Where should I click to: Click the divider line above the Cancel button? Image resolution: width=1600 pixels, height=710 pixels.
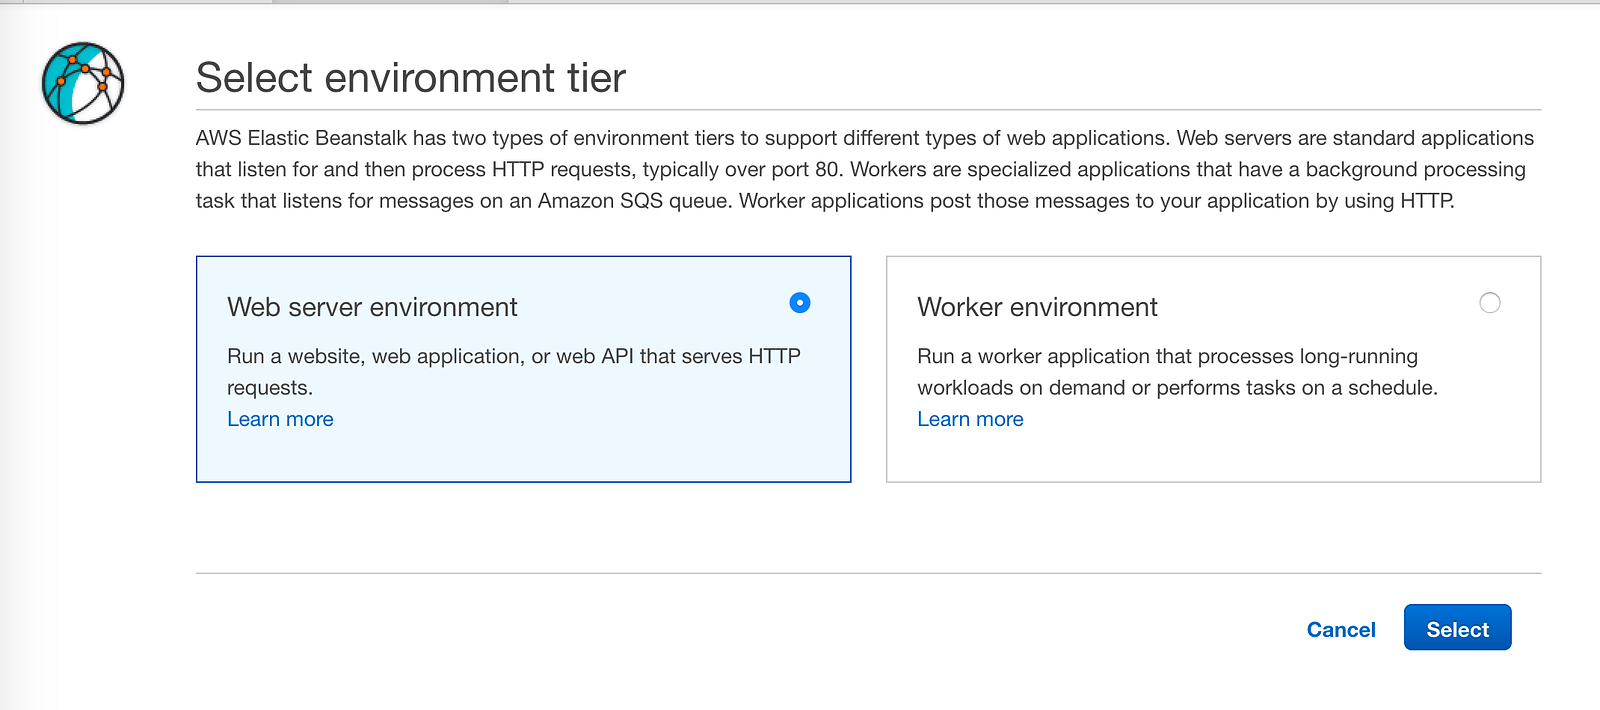pyautogui.click(x=868, y=573)
